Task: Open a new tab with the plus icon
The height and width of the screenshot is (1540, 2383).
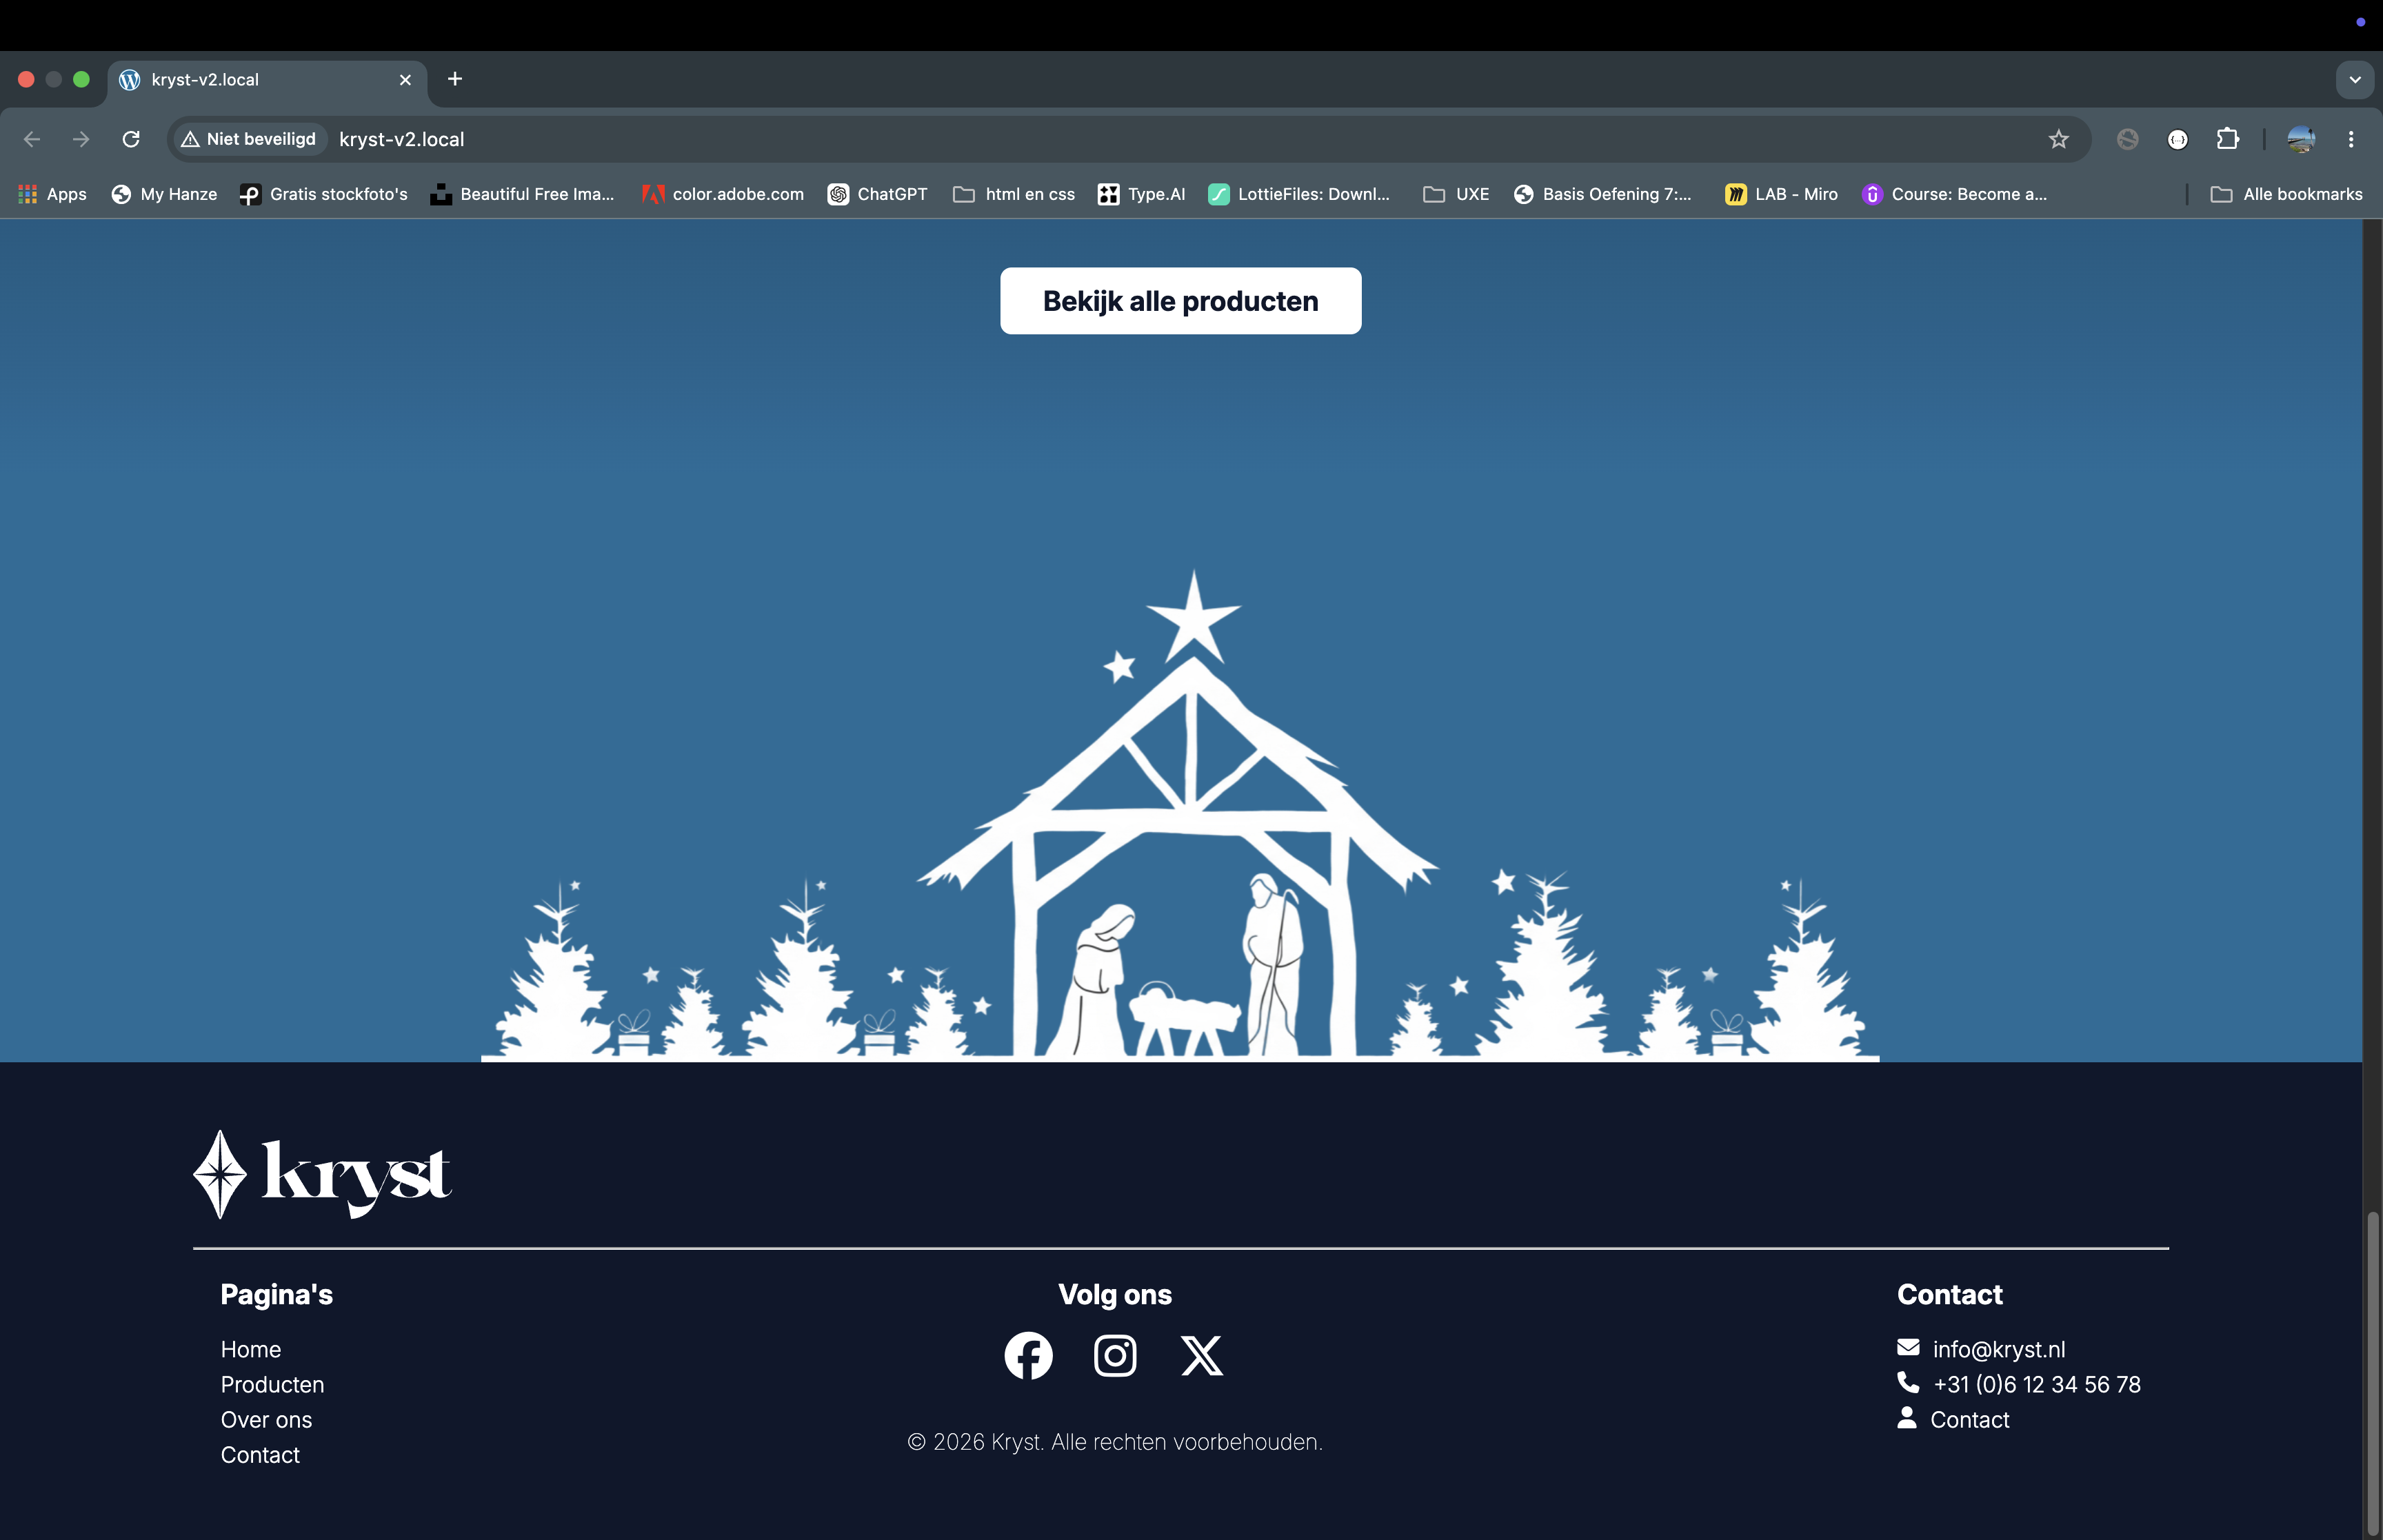Action: [x=455, y=79]
